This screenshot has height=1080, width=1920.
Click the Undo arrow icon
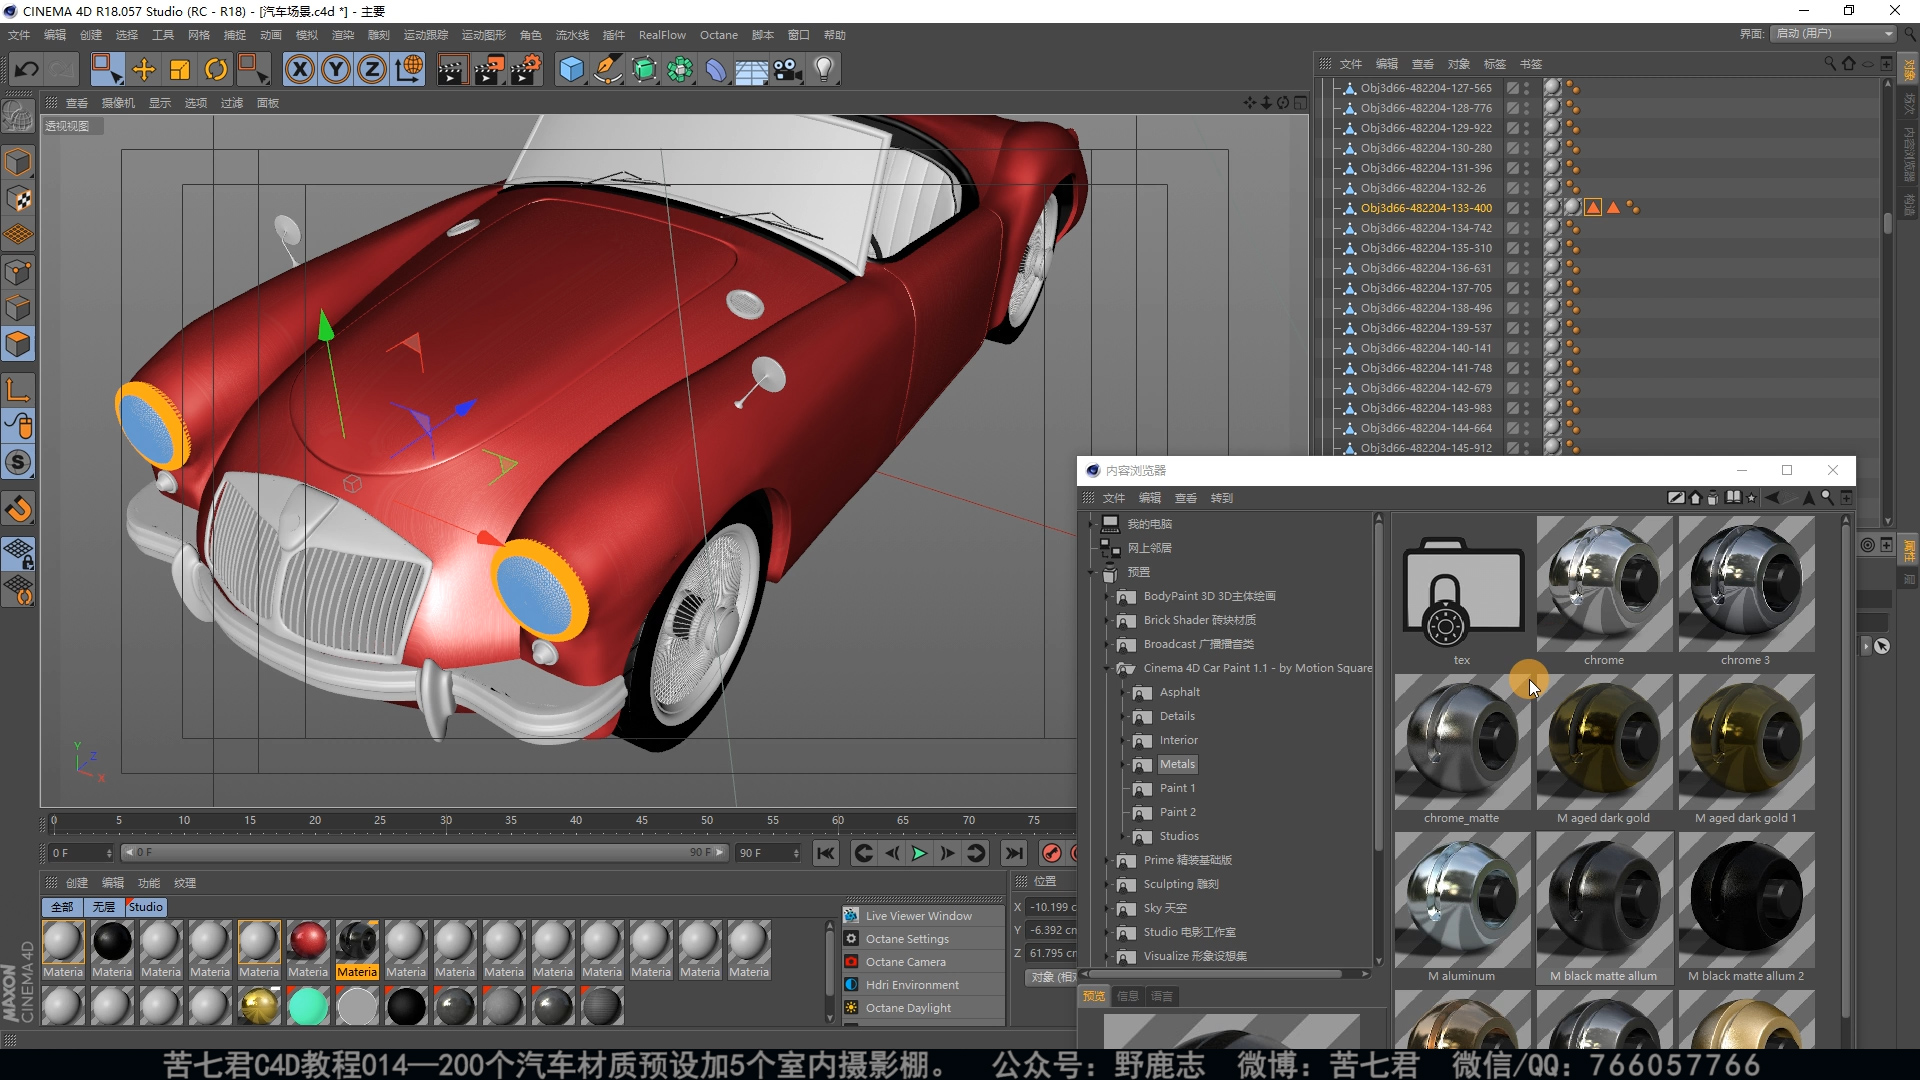point(27,69)
